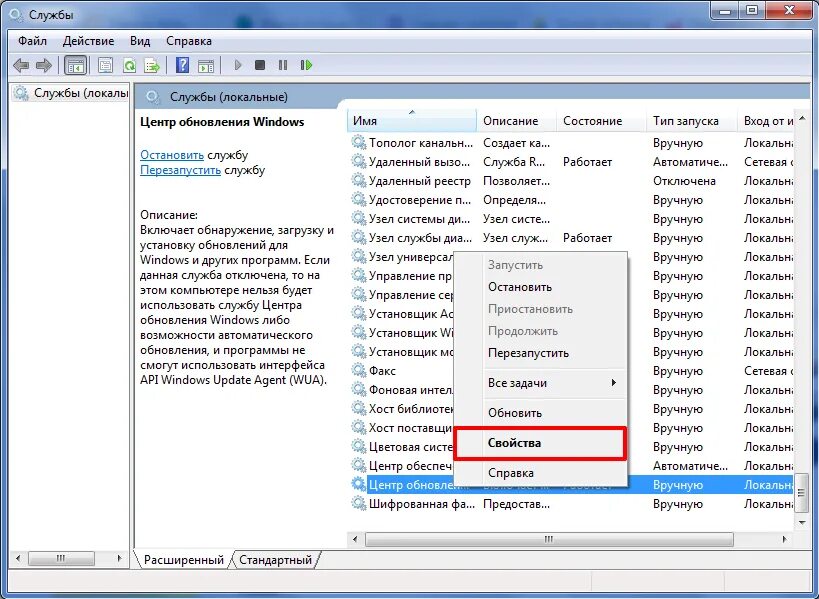Click the tree pane horizontal scrollbar thumb

coord(61,558)
